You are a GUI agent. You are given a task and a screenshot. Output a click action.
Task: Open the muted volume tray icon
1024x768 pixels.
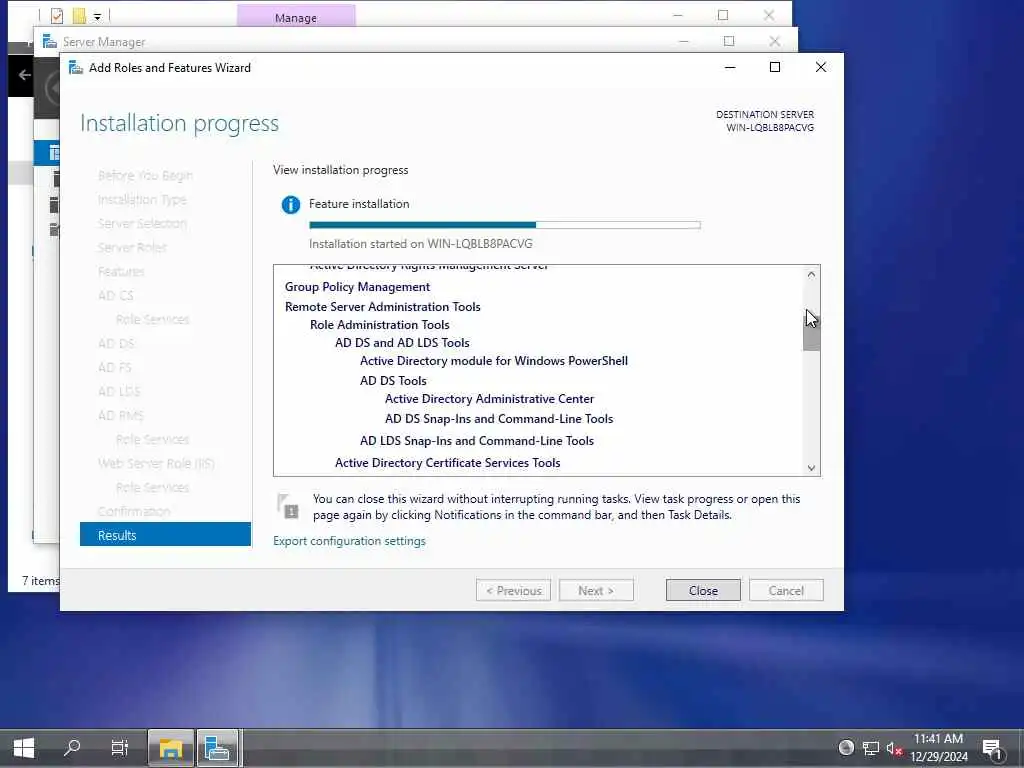pos(894,748)
